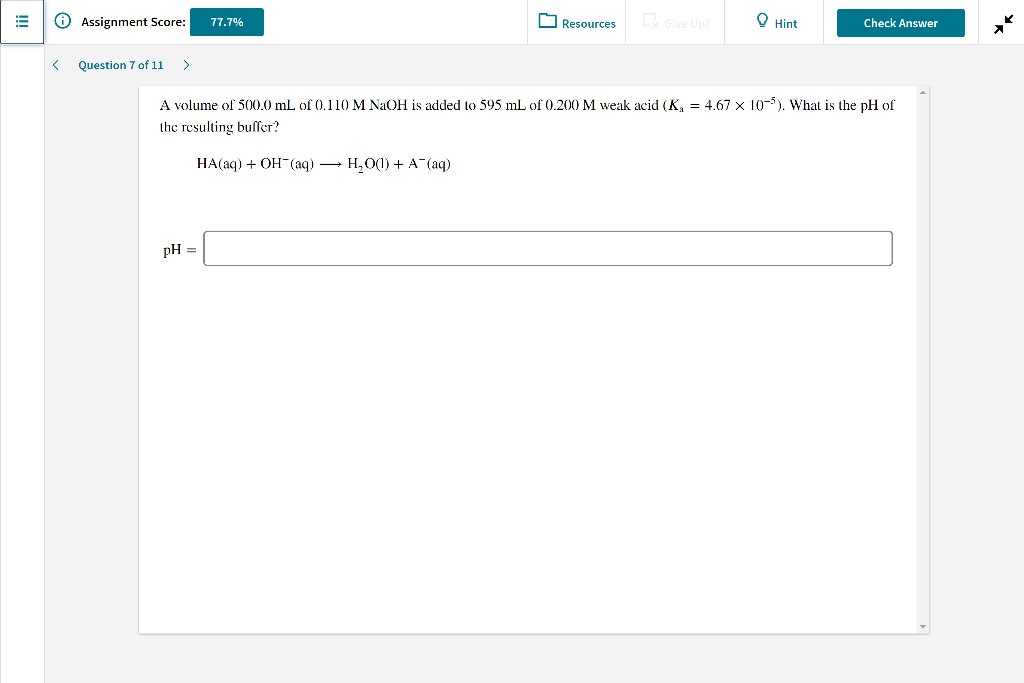The image size is (1024, 683).
Task: Click the Hint button
Action: (x=775, y=22)
